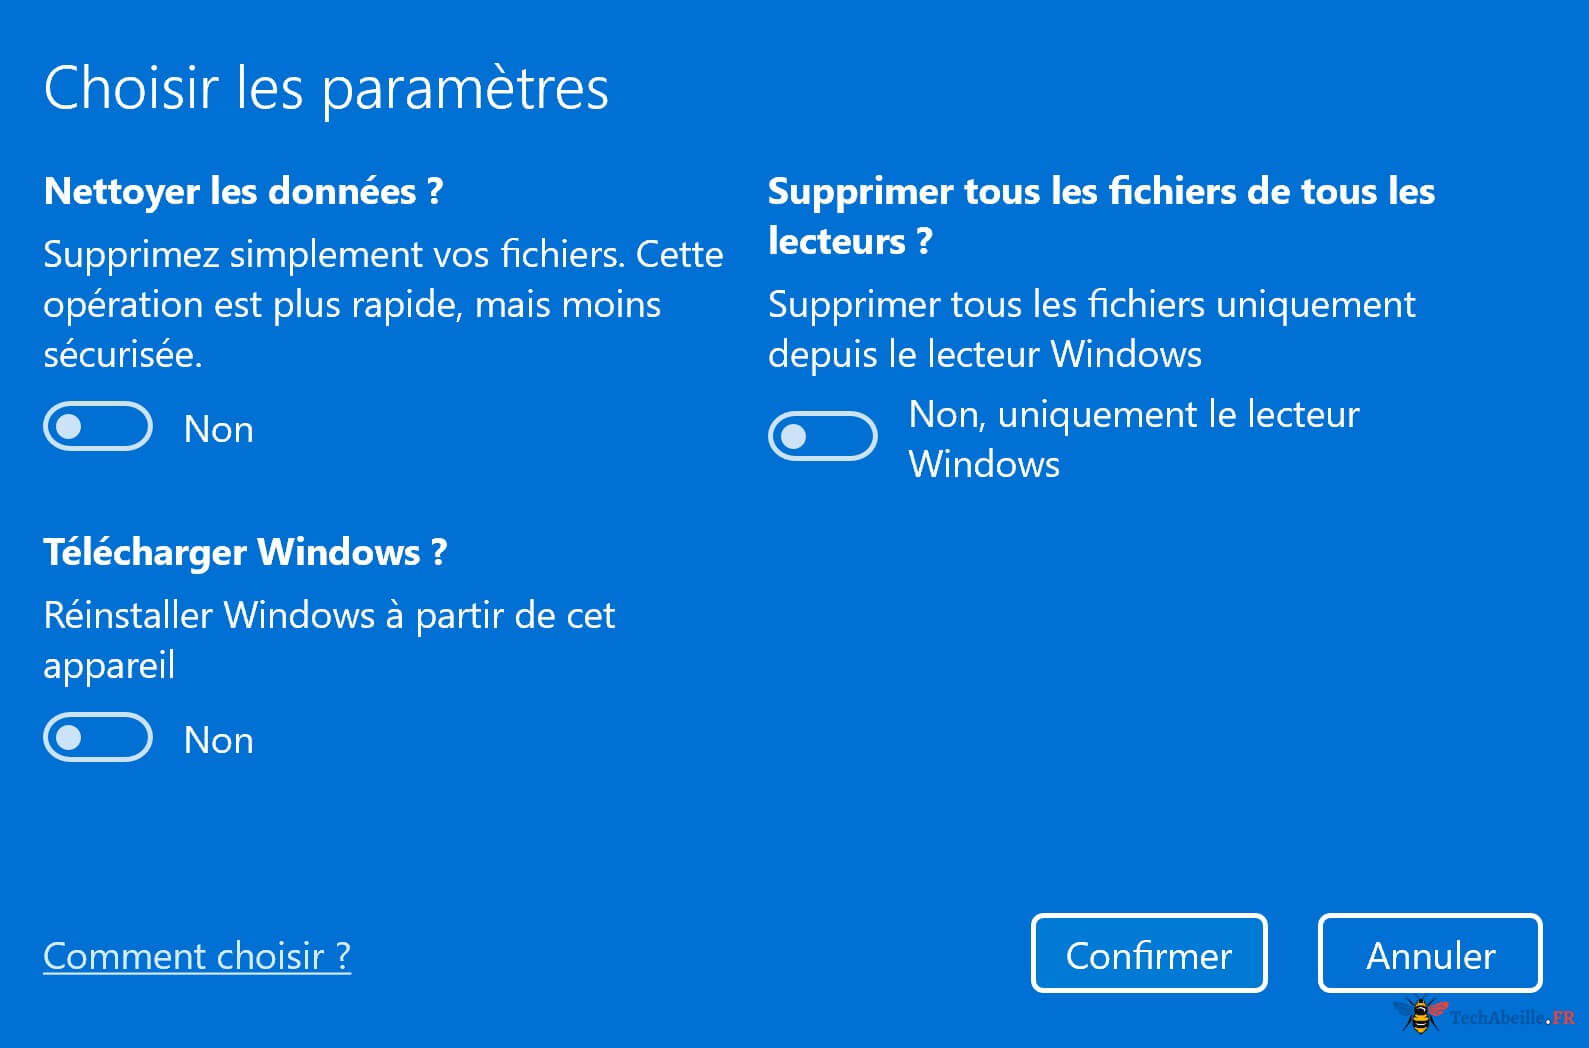Toggle the Télécharger Windows switch
The height and width of the screenshot is (1048, 1589).
click(98, 738)
